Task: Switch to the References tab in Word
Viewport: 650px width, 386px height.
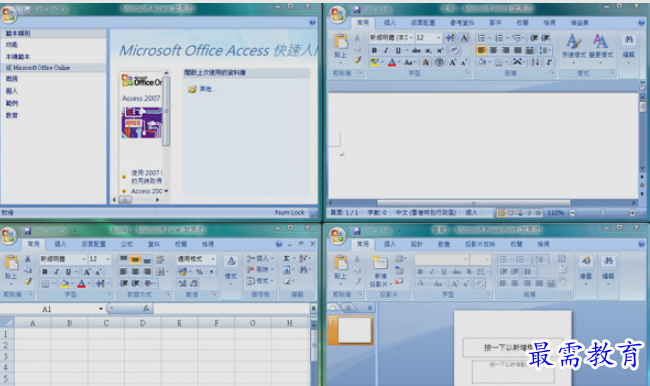Action: click(x=462, y=23)
